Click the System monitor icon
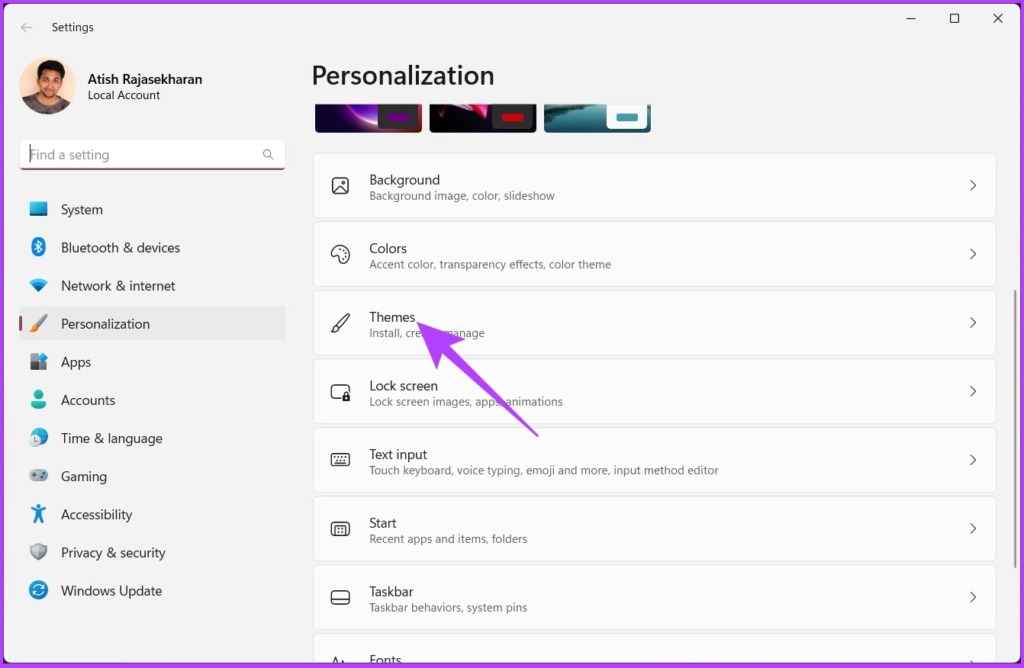The image size is (1024, 668). pos(39,209)
